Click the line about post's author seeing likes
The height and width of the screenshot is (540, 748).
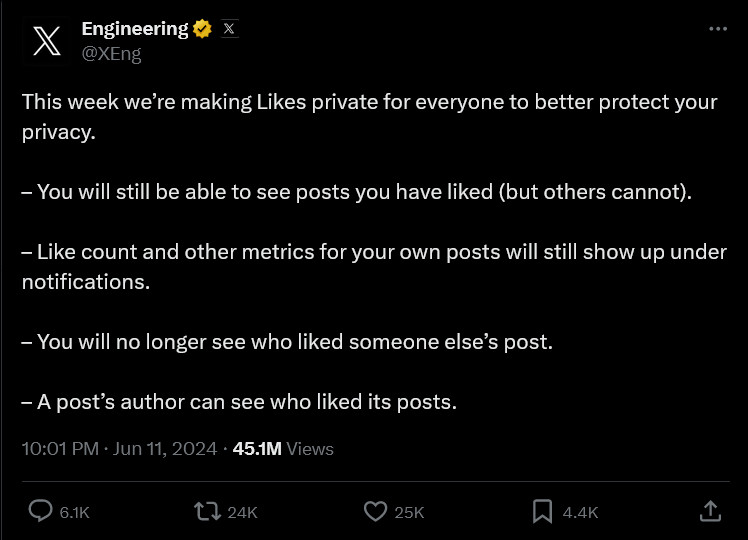click(x=239, y=402)
